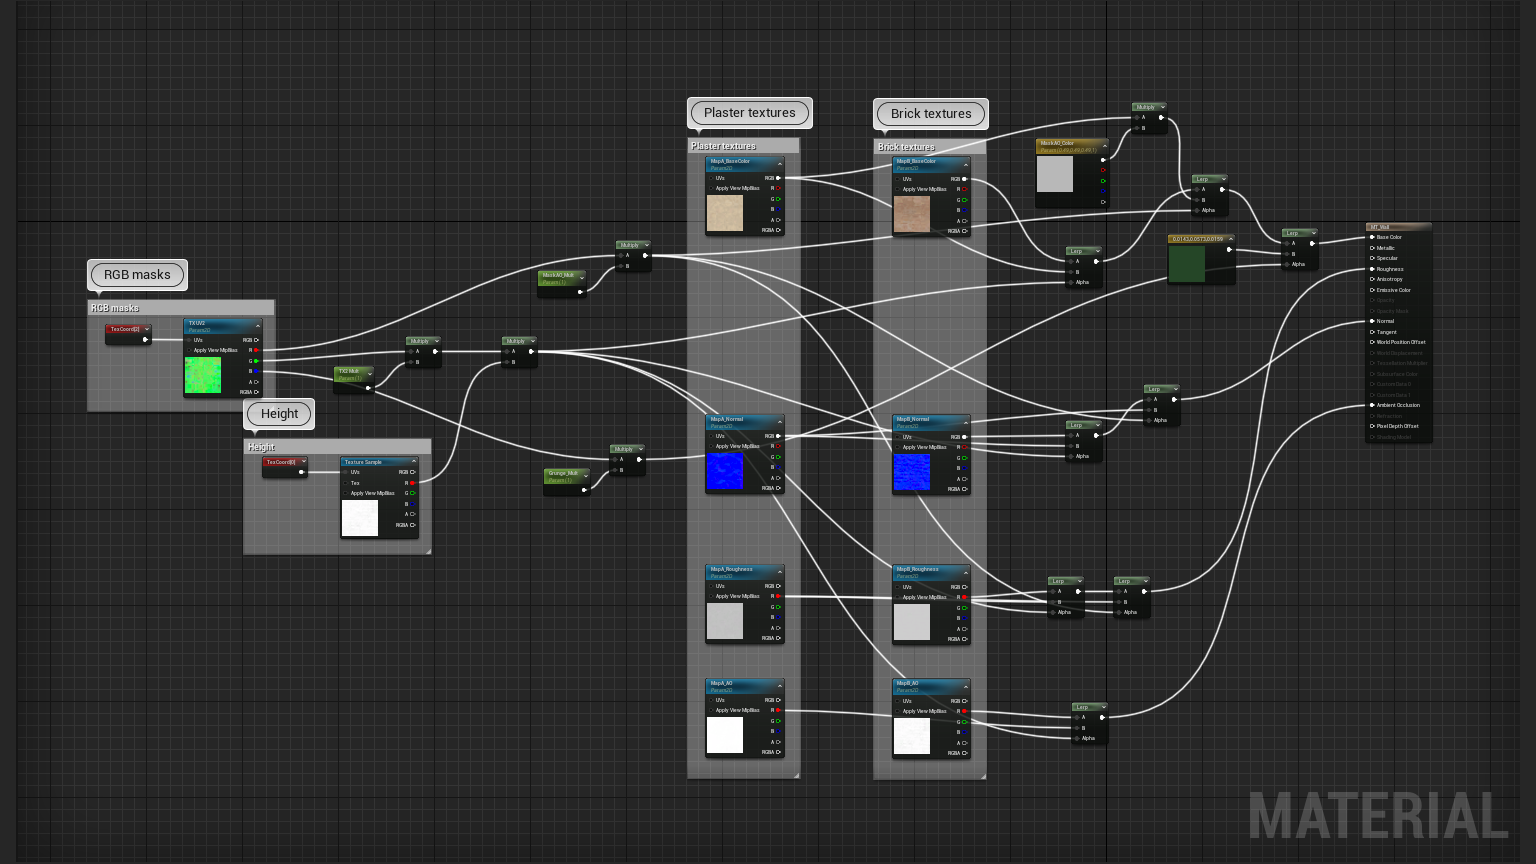Click the A input pin of the topmost Multiply node
1536x864 pixels.
click(1137, 118)
